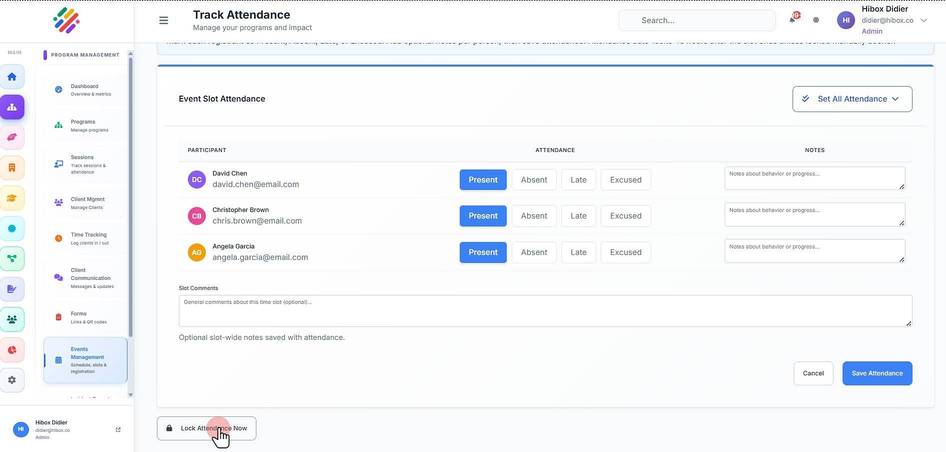Click david.chen@email.com text
The height and width of the screenshot is (452, 946).
click(x=256, y=185)
